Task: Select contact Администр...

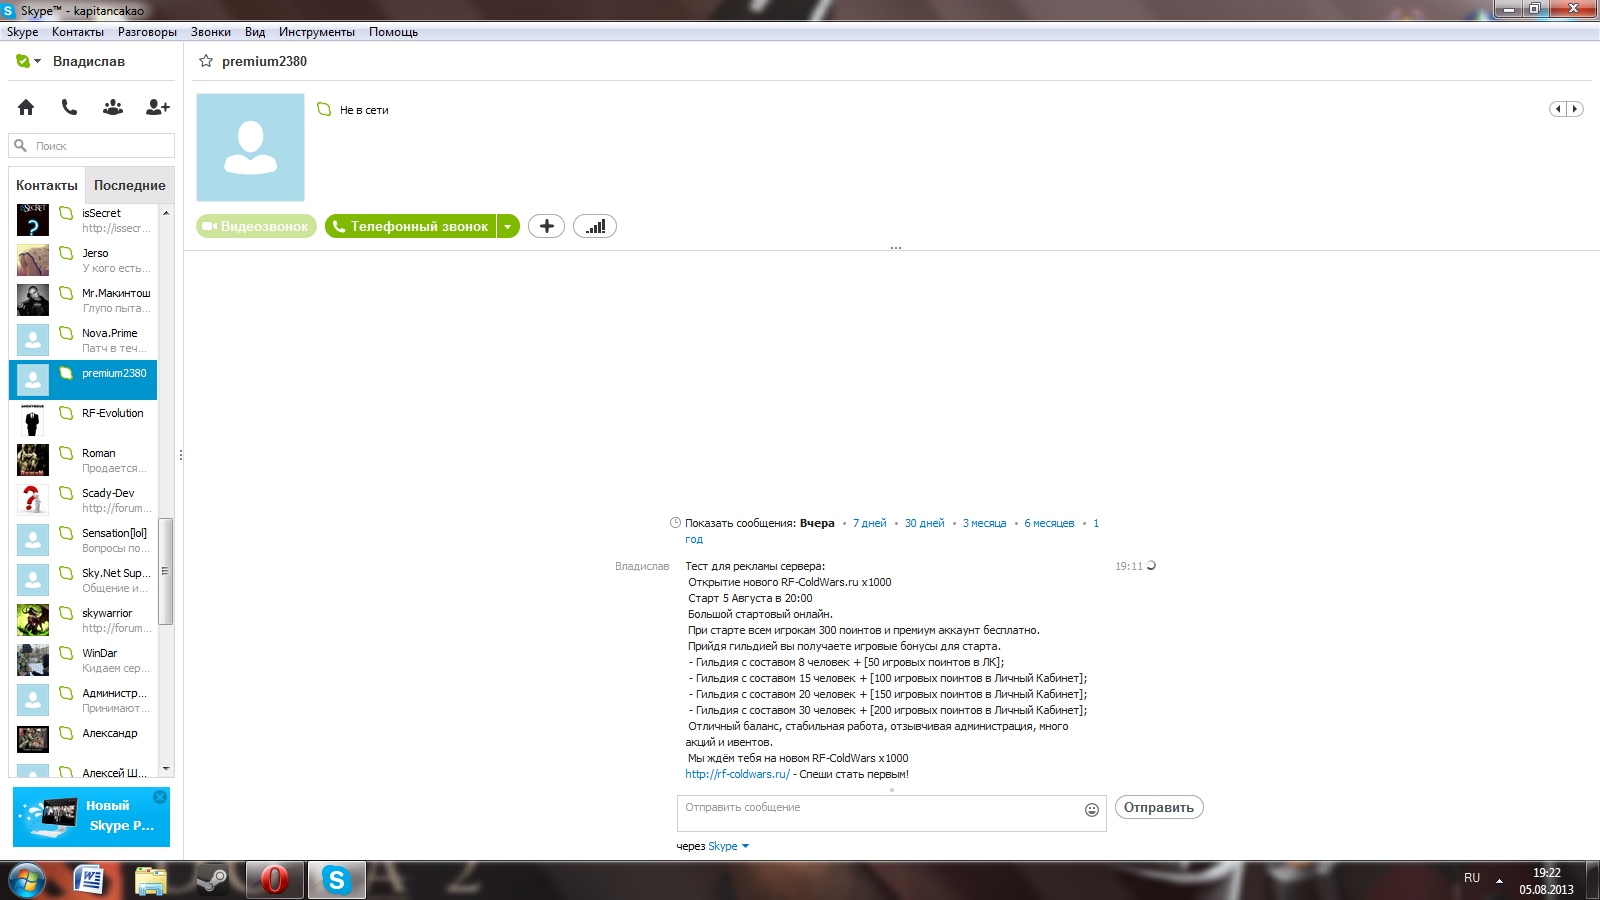Action: [83, 700]
